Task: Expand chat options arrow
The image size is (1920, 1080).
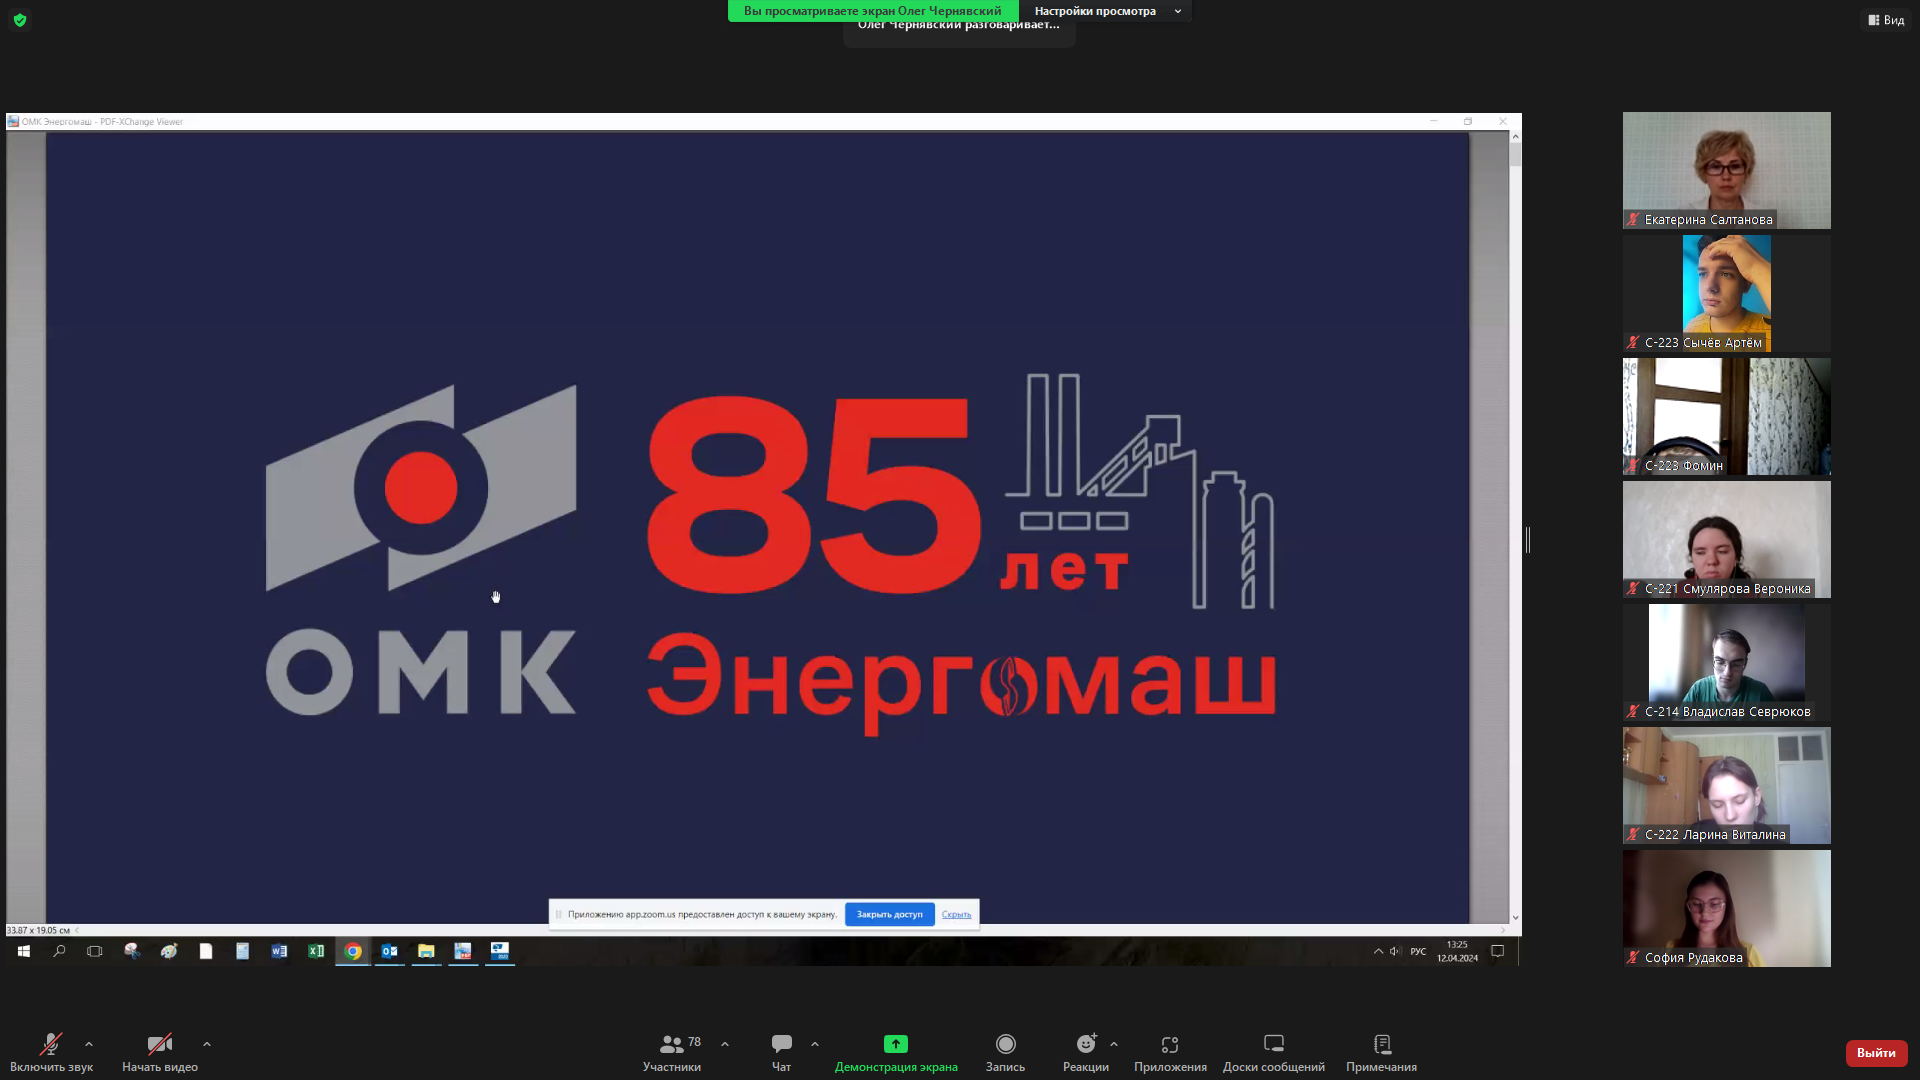Action: point(815,1044)
